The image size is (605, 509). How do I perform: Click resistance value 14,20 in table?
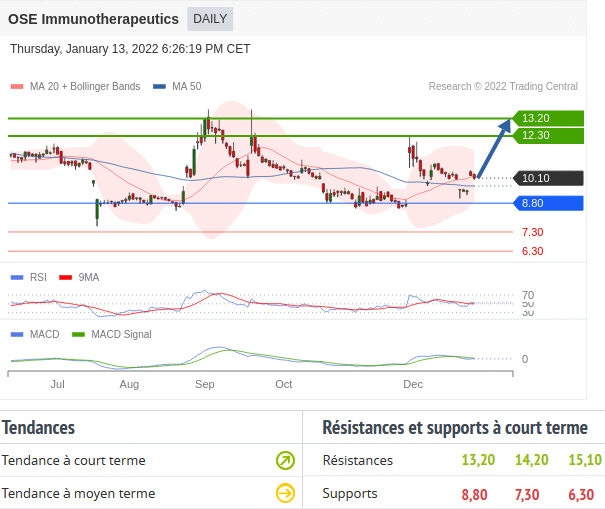click(532, 460)
